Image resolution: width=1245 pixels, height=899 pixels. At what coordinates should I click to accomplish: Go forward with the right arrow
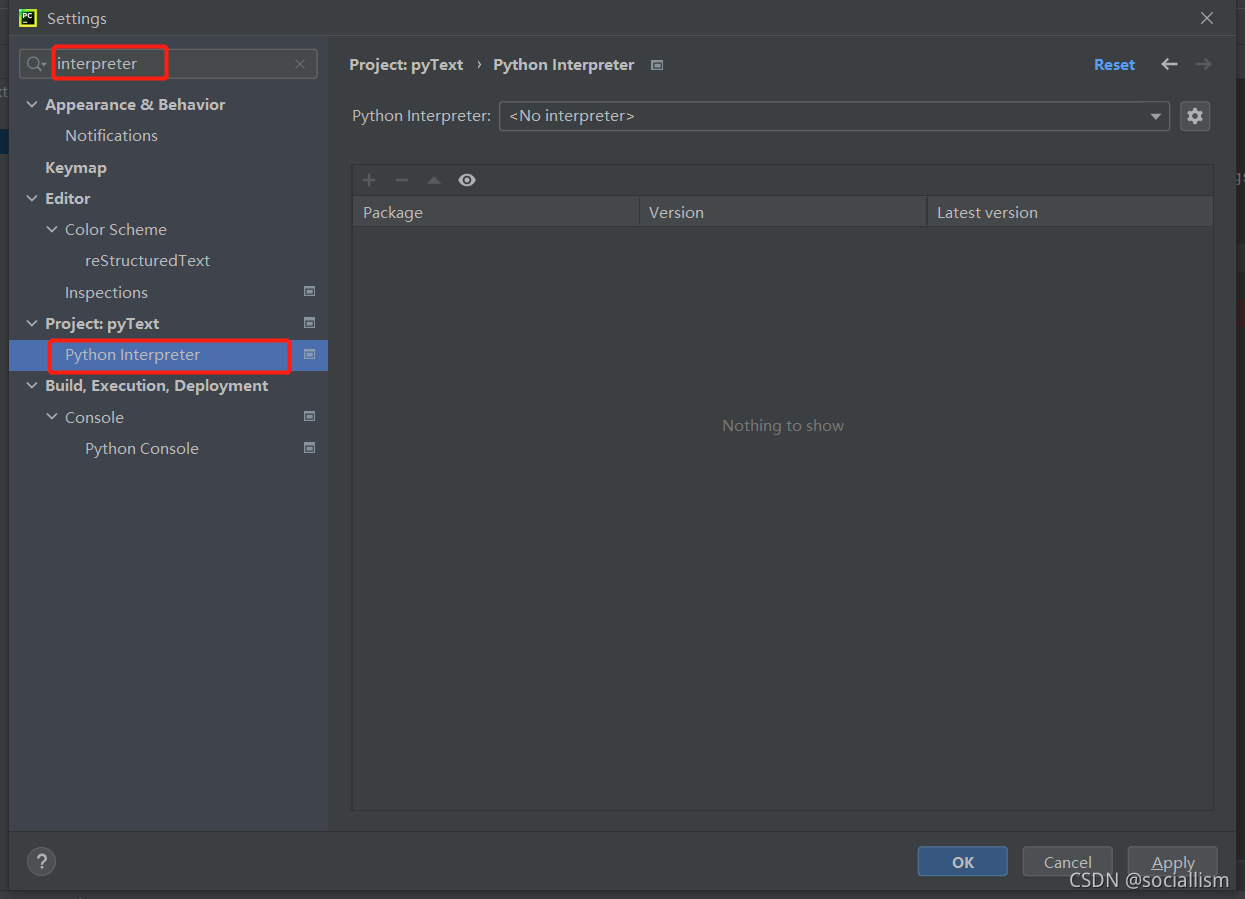pos(1203,64)
